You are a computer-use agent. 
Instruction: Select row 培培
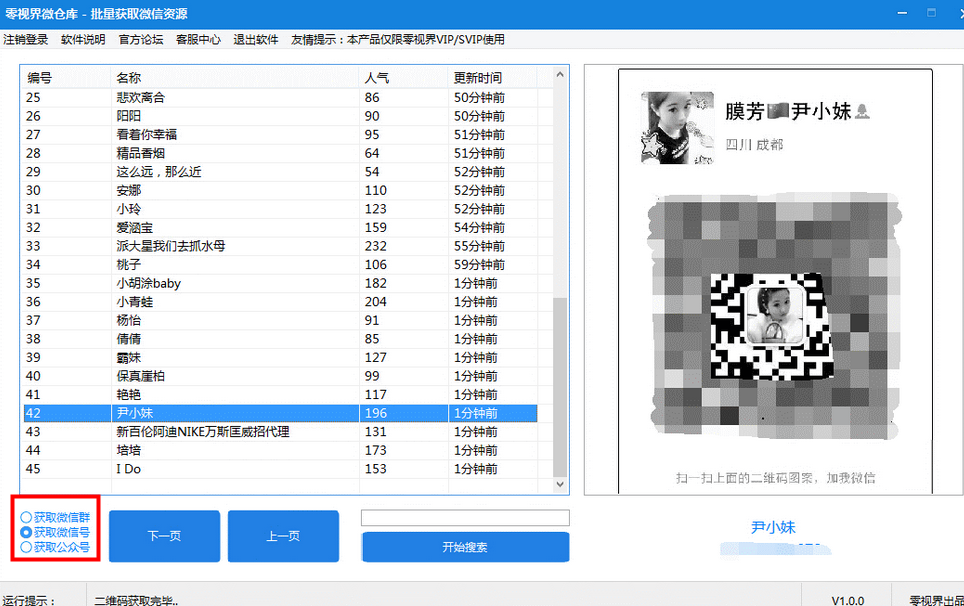tap(280, 451)
